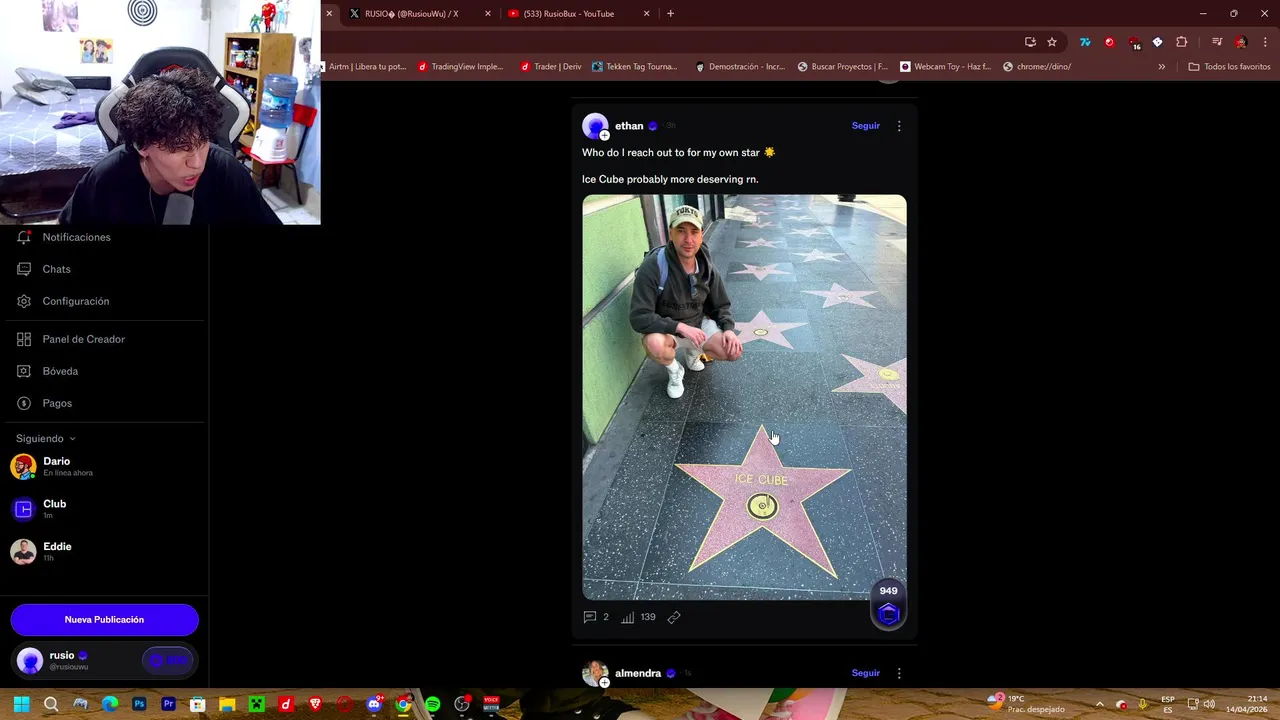The width and height of the screenshot is (1280, 720).
Task: Open the Extensions puzzle-piece menu
Action: 1182,42
